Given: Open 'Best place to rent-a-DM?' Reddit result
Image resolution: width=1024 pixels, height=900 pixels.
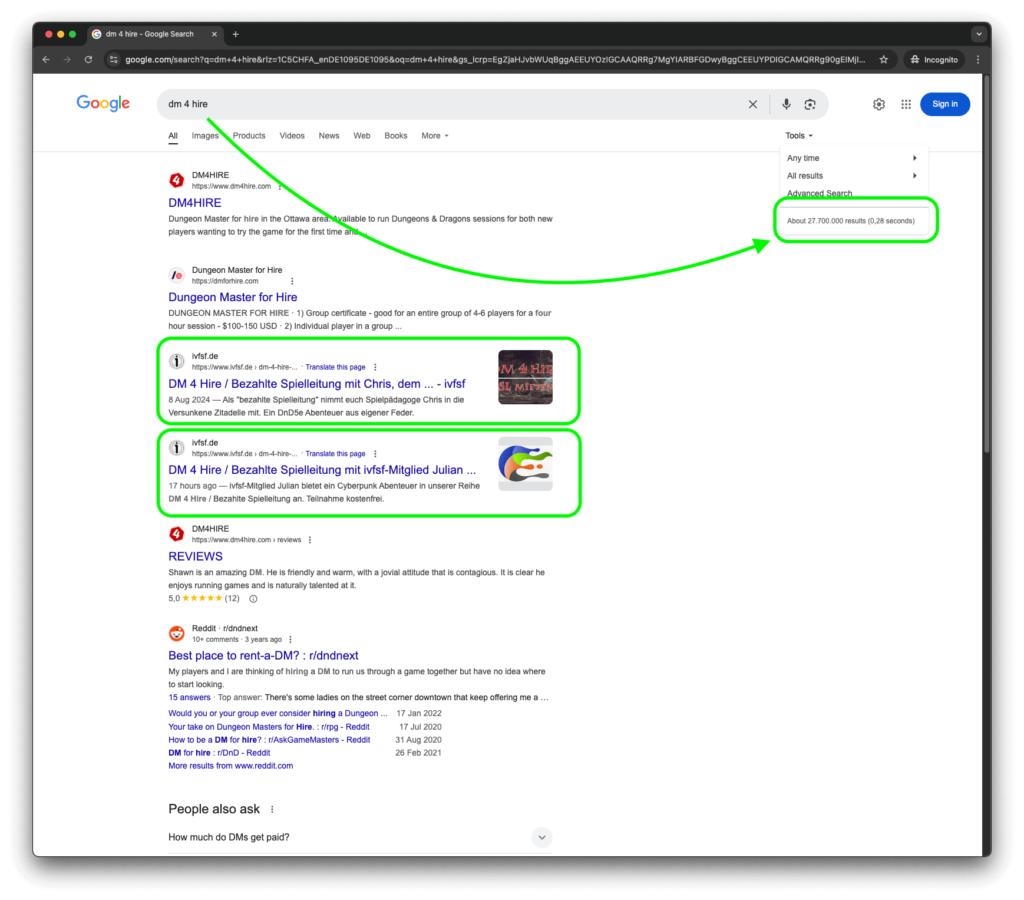Looking at the screenshot, I should (263, 655).
